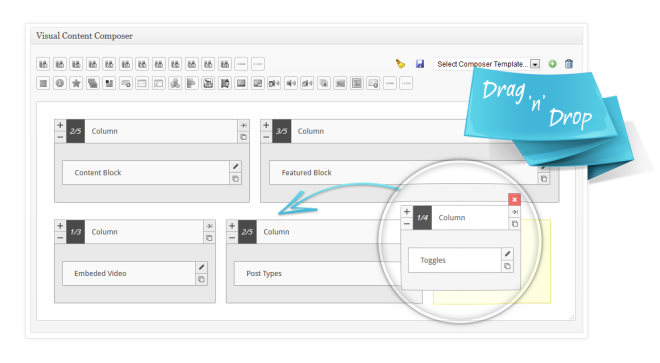Edit the Embeded Video element

pyautogui.click(x=202, y=267)
